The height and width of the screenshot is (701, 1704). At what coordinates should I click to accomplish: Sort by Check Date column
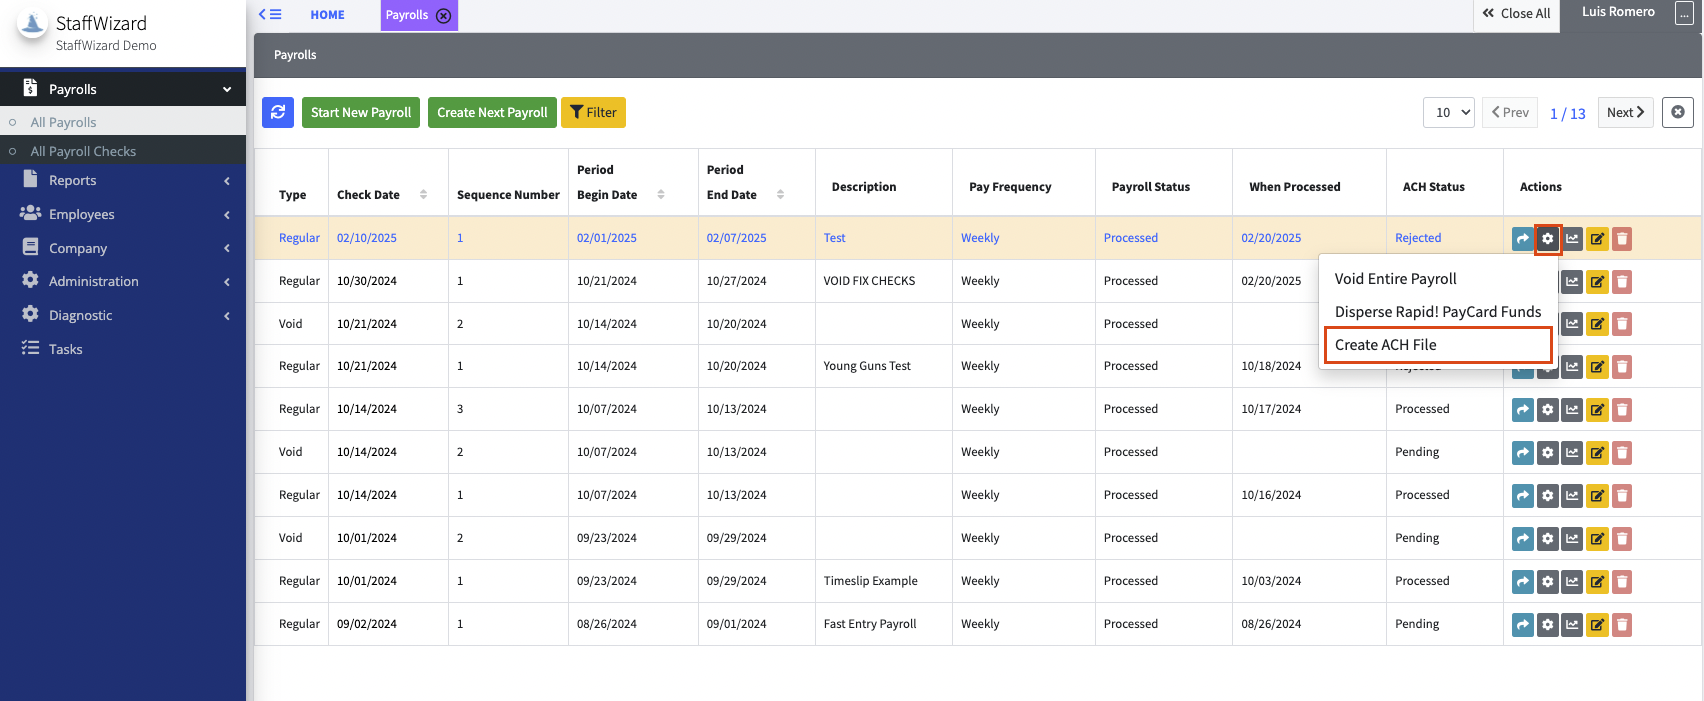point(423,194)
